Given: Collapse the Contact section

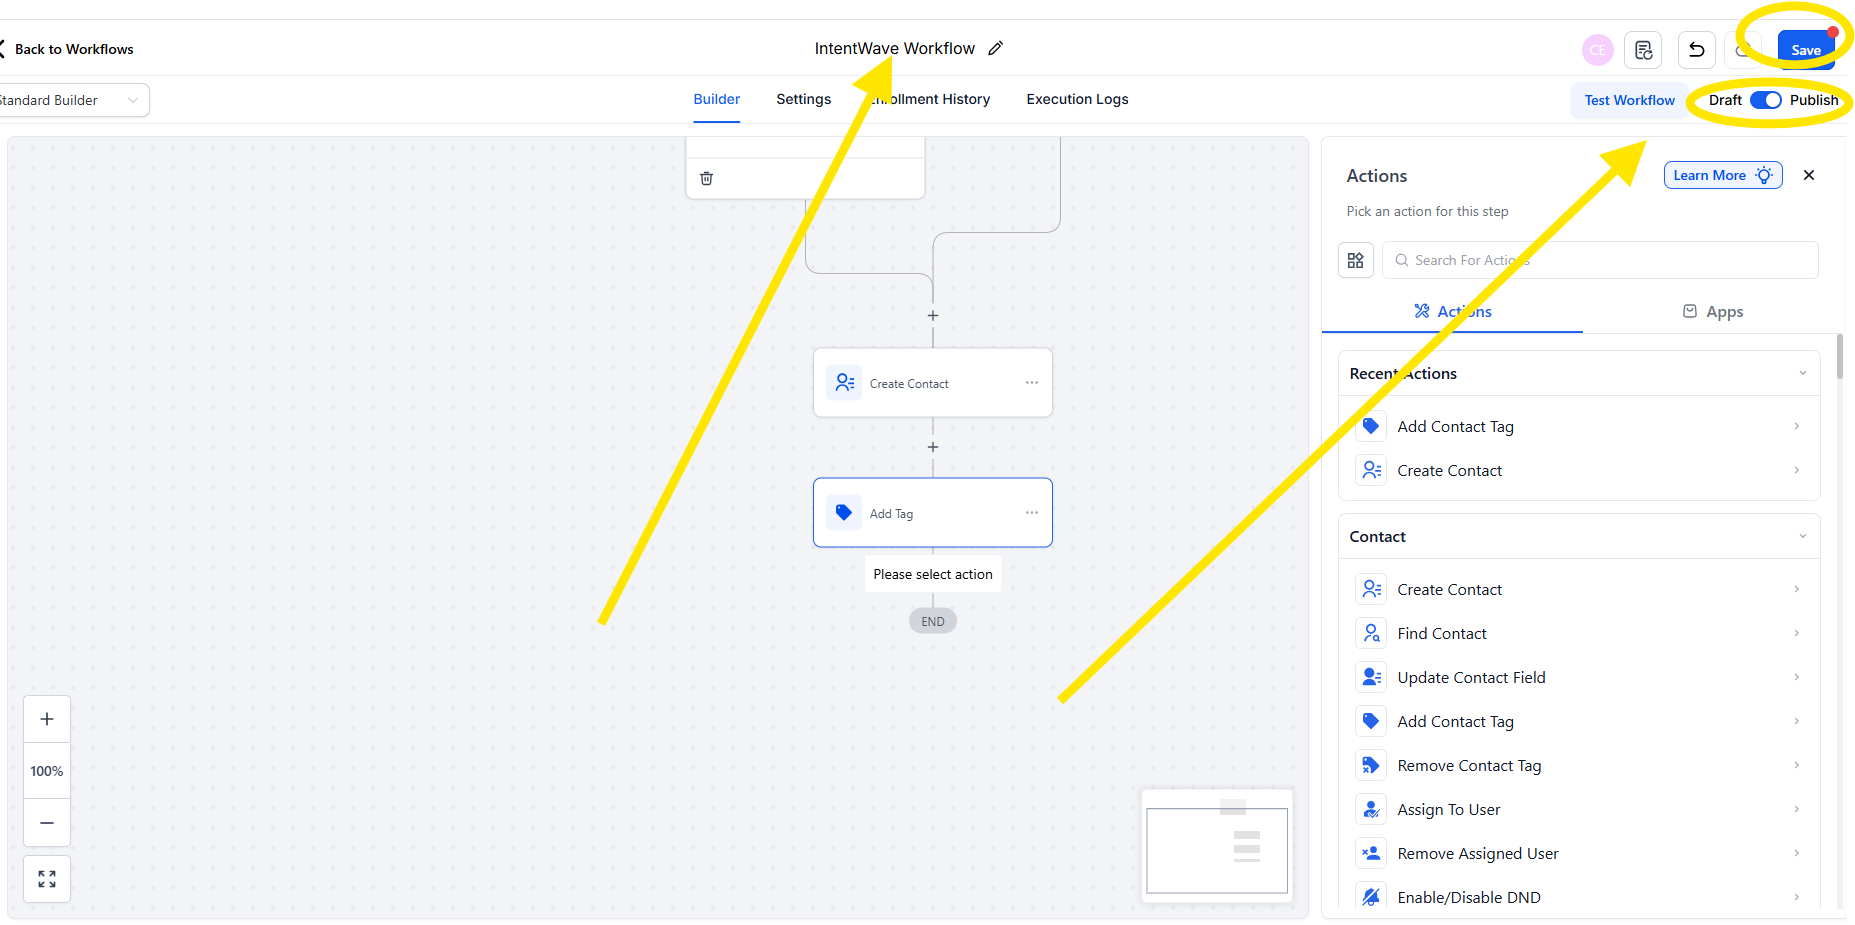Looking at the screenshot, I should coord(1802,537).
